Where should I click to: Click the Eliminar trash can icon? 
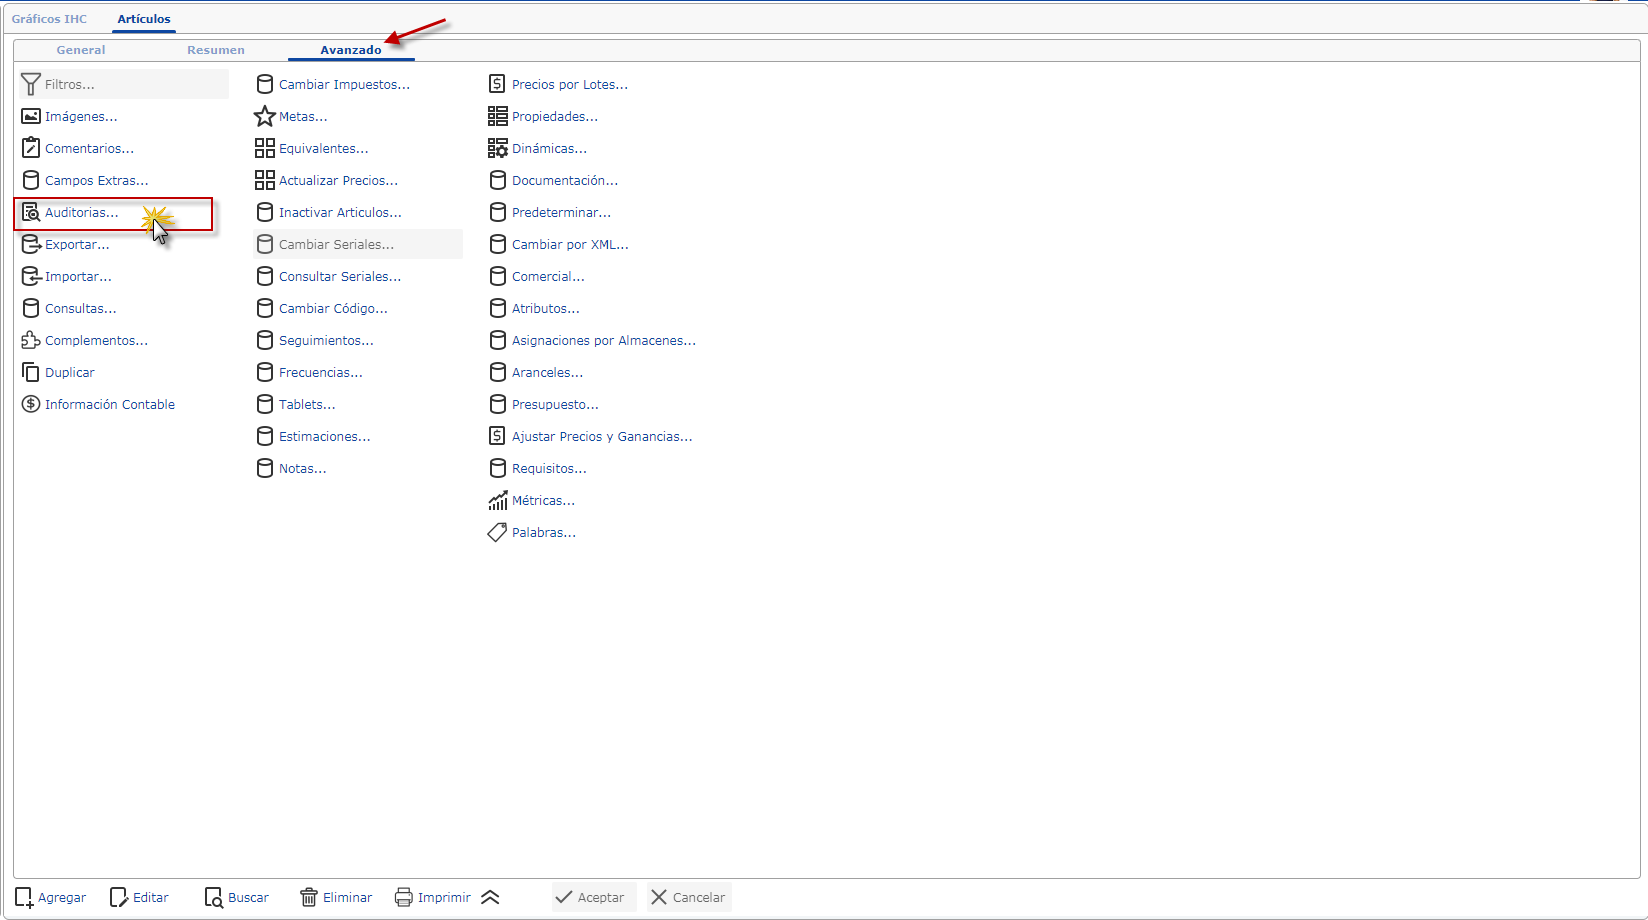(x=309, y=898)
